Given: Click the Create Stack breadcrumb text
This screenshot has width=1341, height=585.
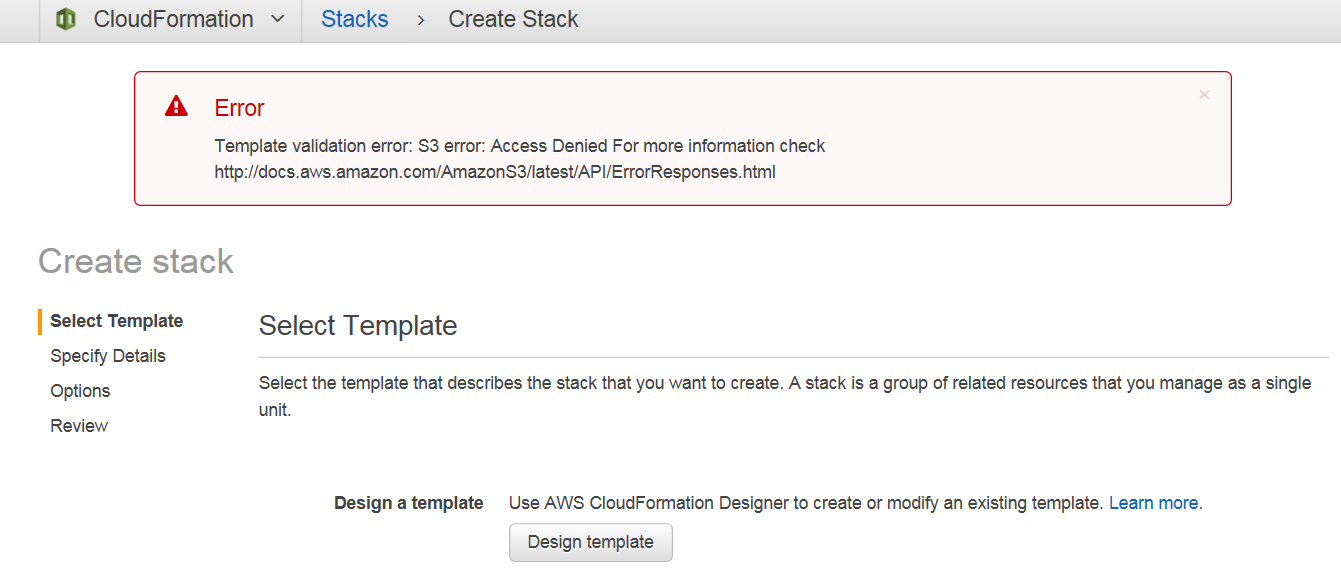Looking at the screenshot, I should [x=513, y=19].
